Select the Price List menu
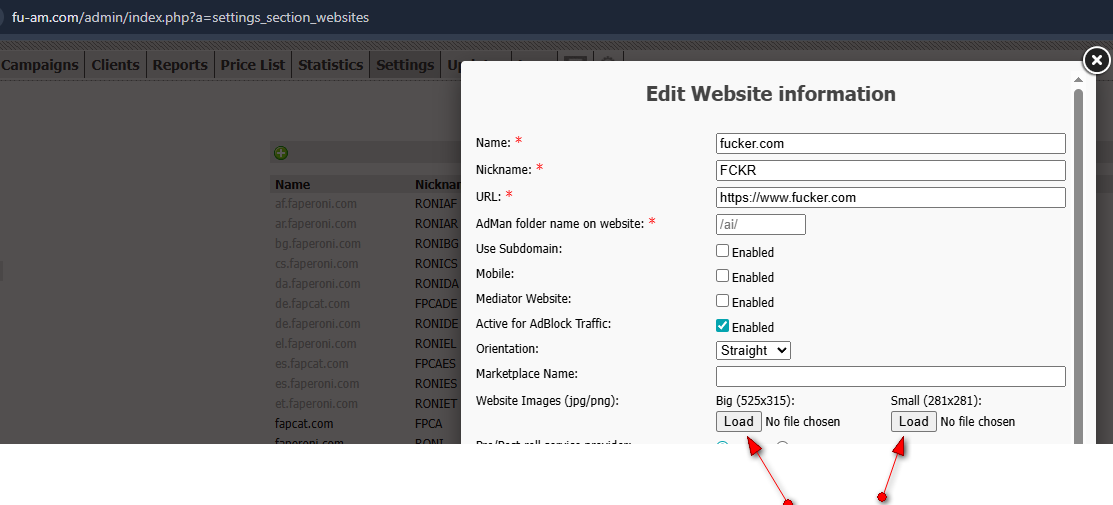Viewport: 1113px width, 505px height. coord(253,65)
